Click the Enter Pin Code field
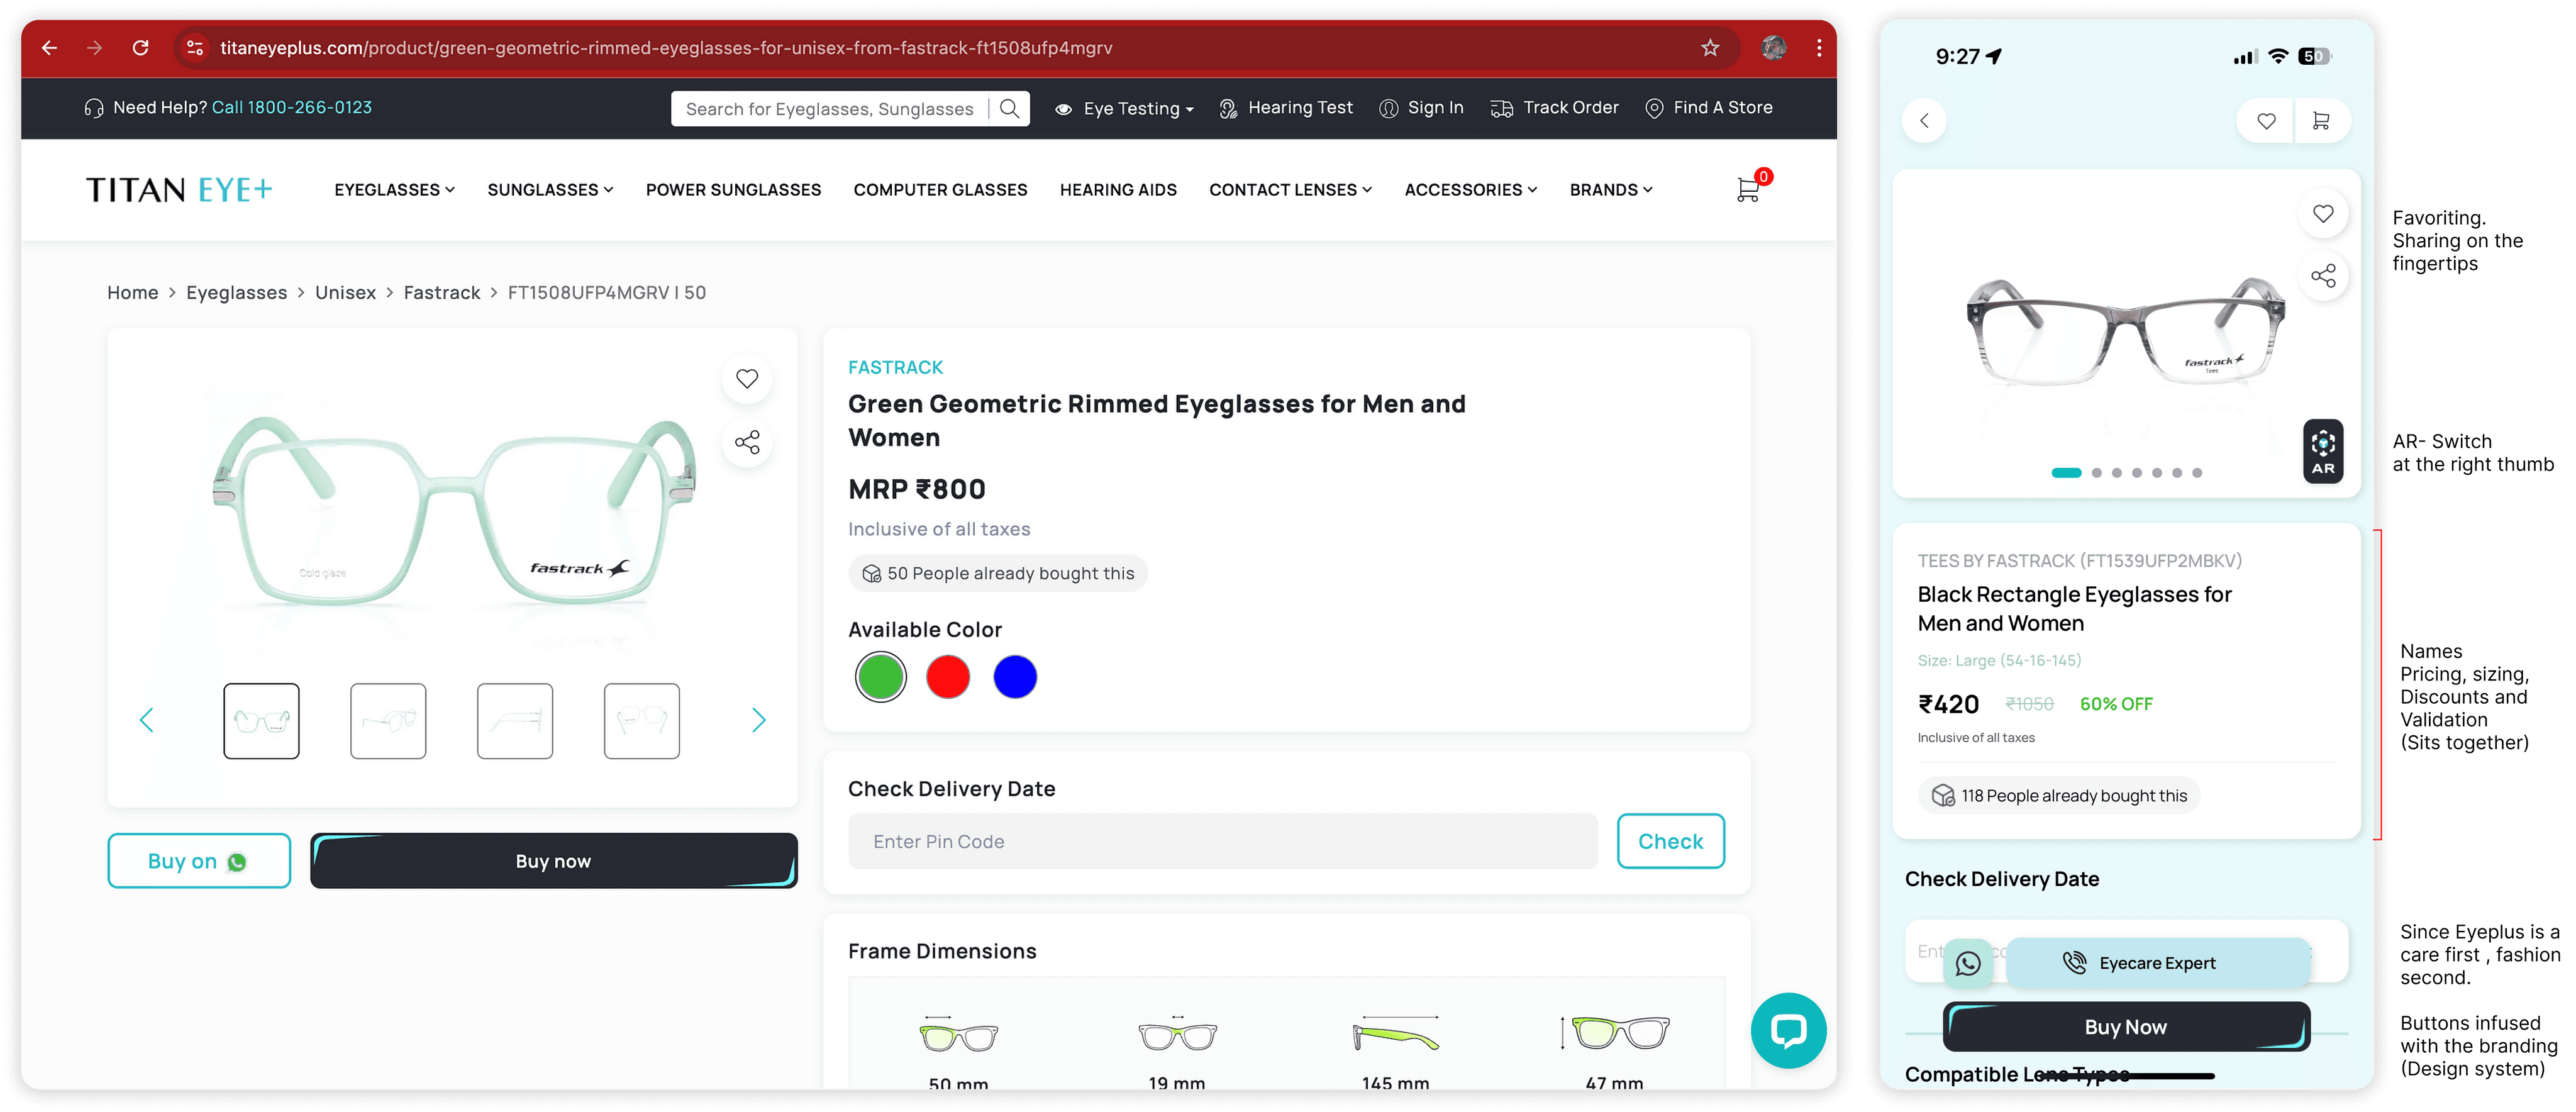This screenshot has height=1112, width=2576. pos(1223,841)
